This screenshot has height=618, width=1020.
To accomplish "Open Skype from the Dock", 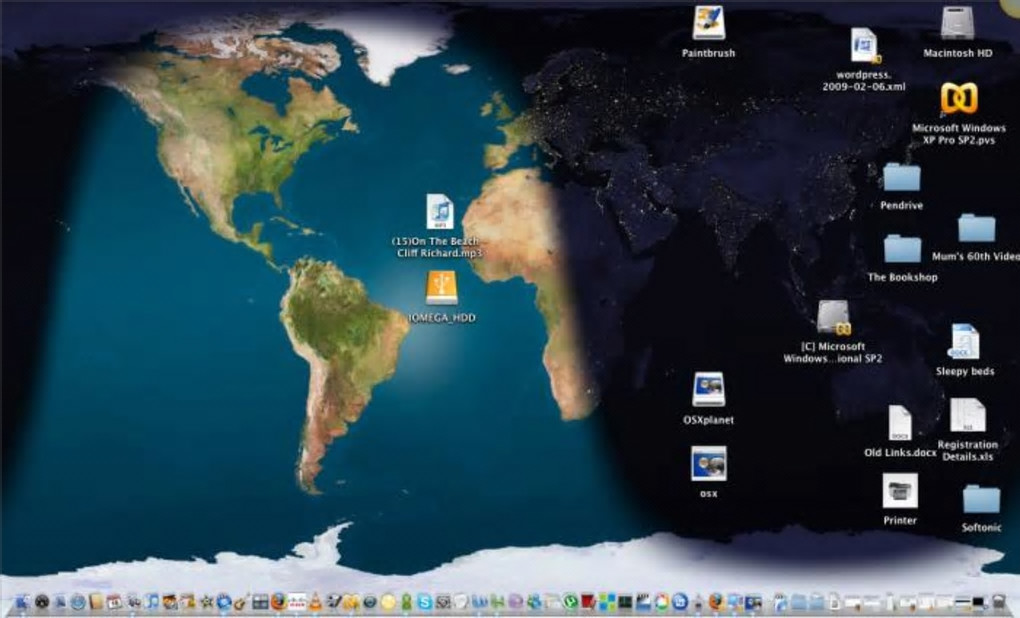I will point(425,602).
